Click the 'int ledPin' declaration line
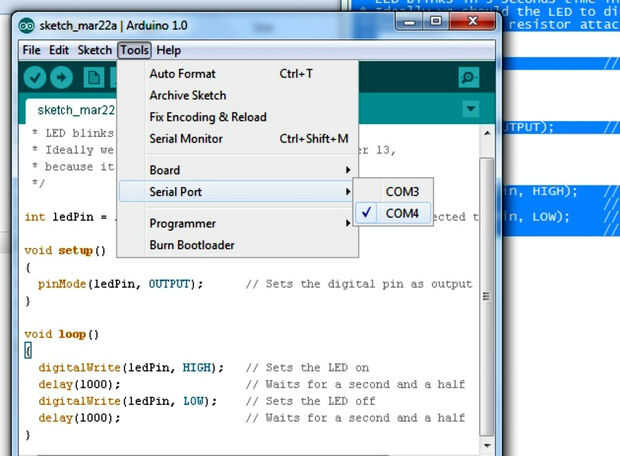The image size is (620, 456). (66, 217)
